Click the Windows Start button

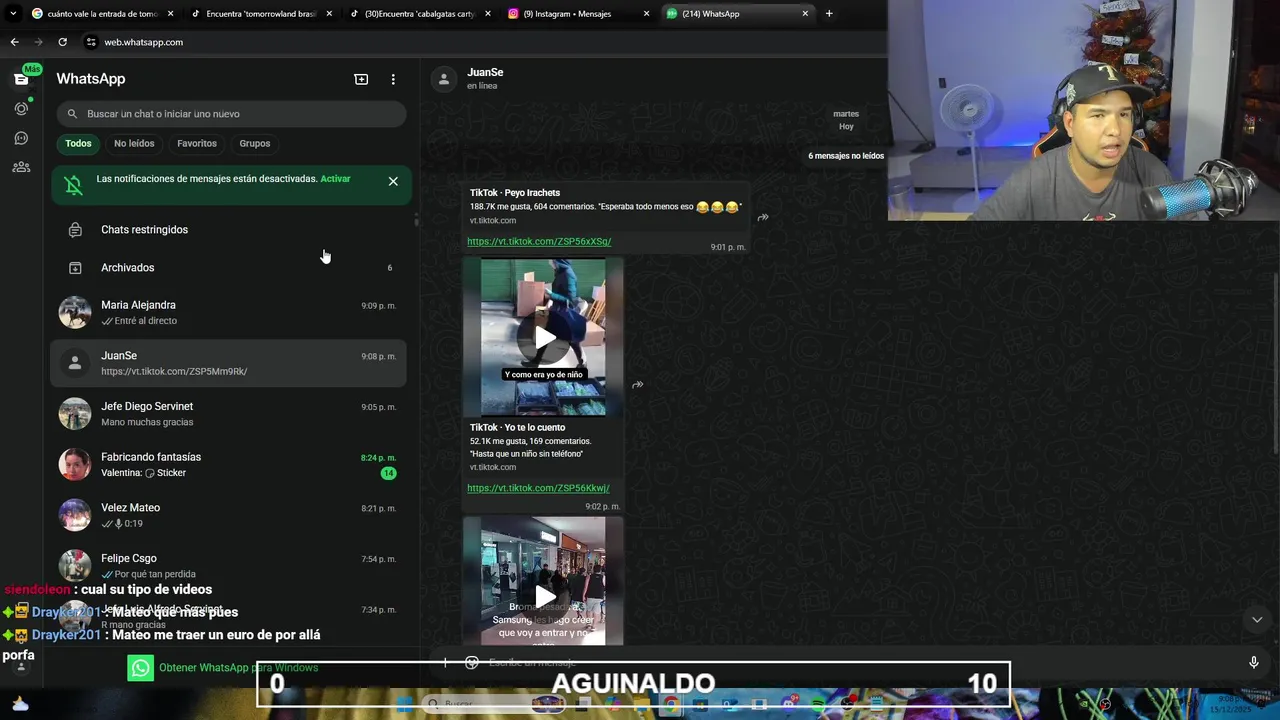click(x=405, y=704)
